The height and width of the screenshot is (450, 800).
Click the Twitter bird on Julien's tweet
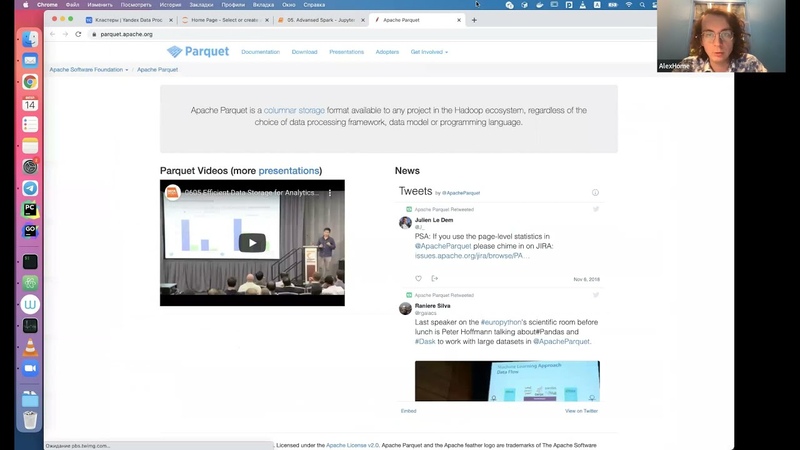(595, 209)
